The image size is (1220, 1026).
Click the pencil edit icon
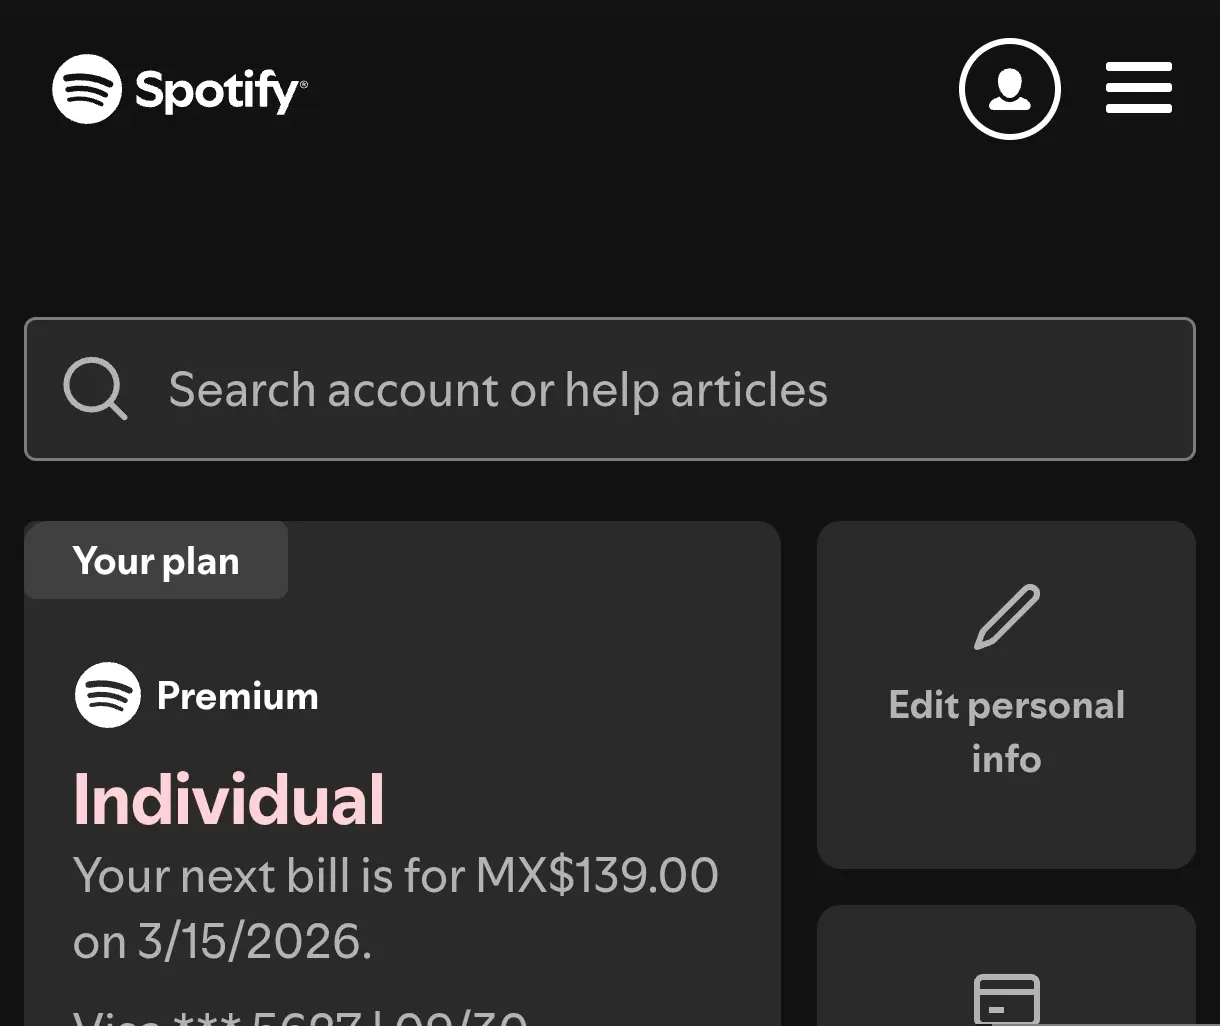point(1007,617)
